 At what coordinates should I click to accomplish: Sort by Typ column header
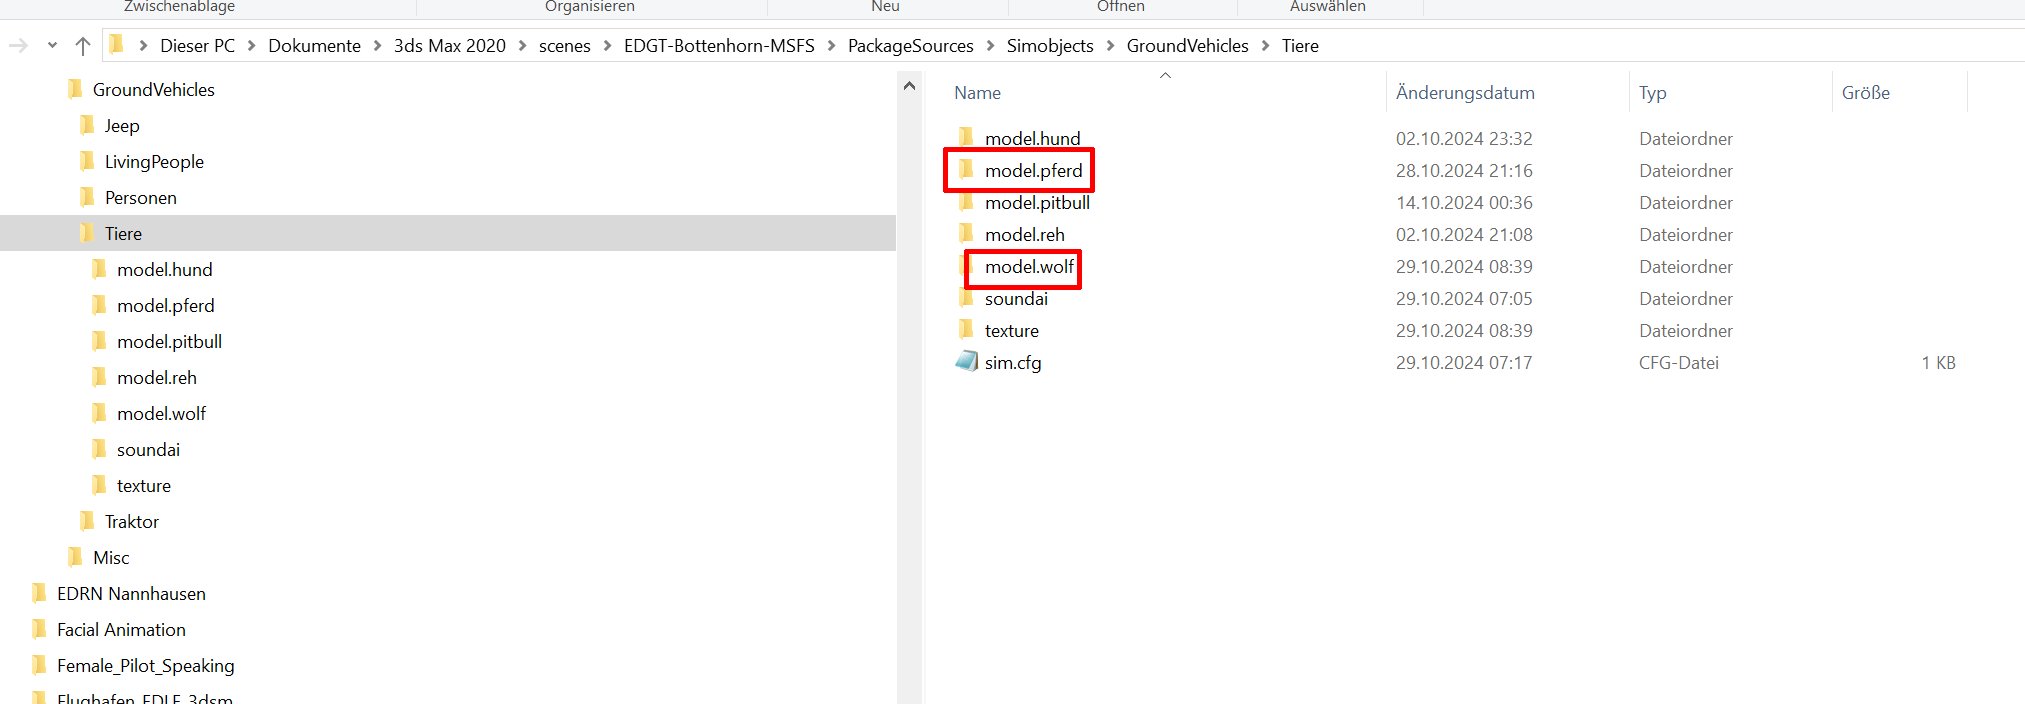pos(1652,93)
